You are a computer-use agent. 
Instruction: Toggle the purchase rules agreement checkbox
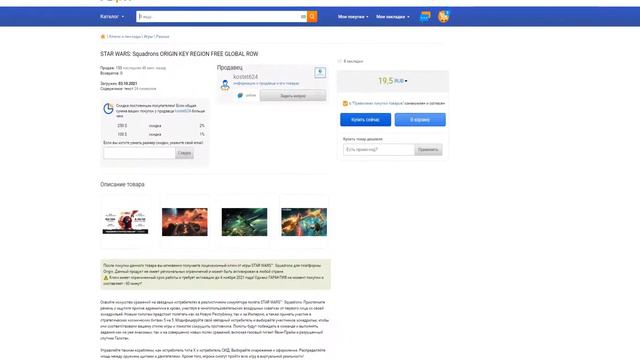(x=345, y=104)
